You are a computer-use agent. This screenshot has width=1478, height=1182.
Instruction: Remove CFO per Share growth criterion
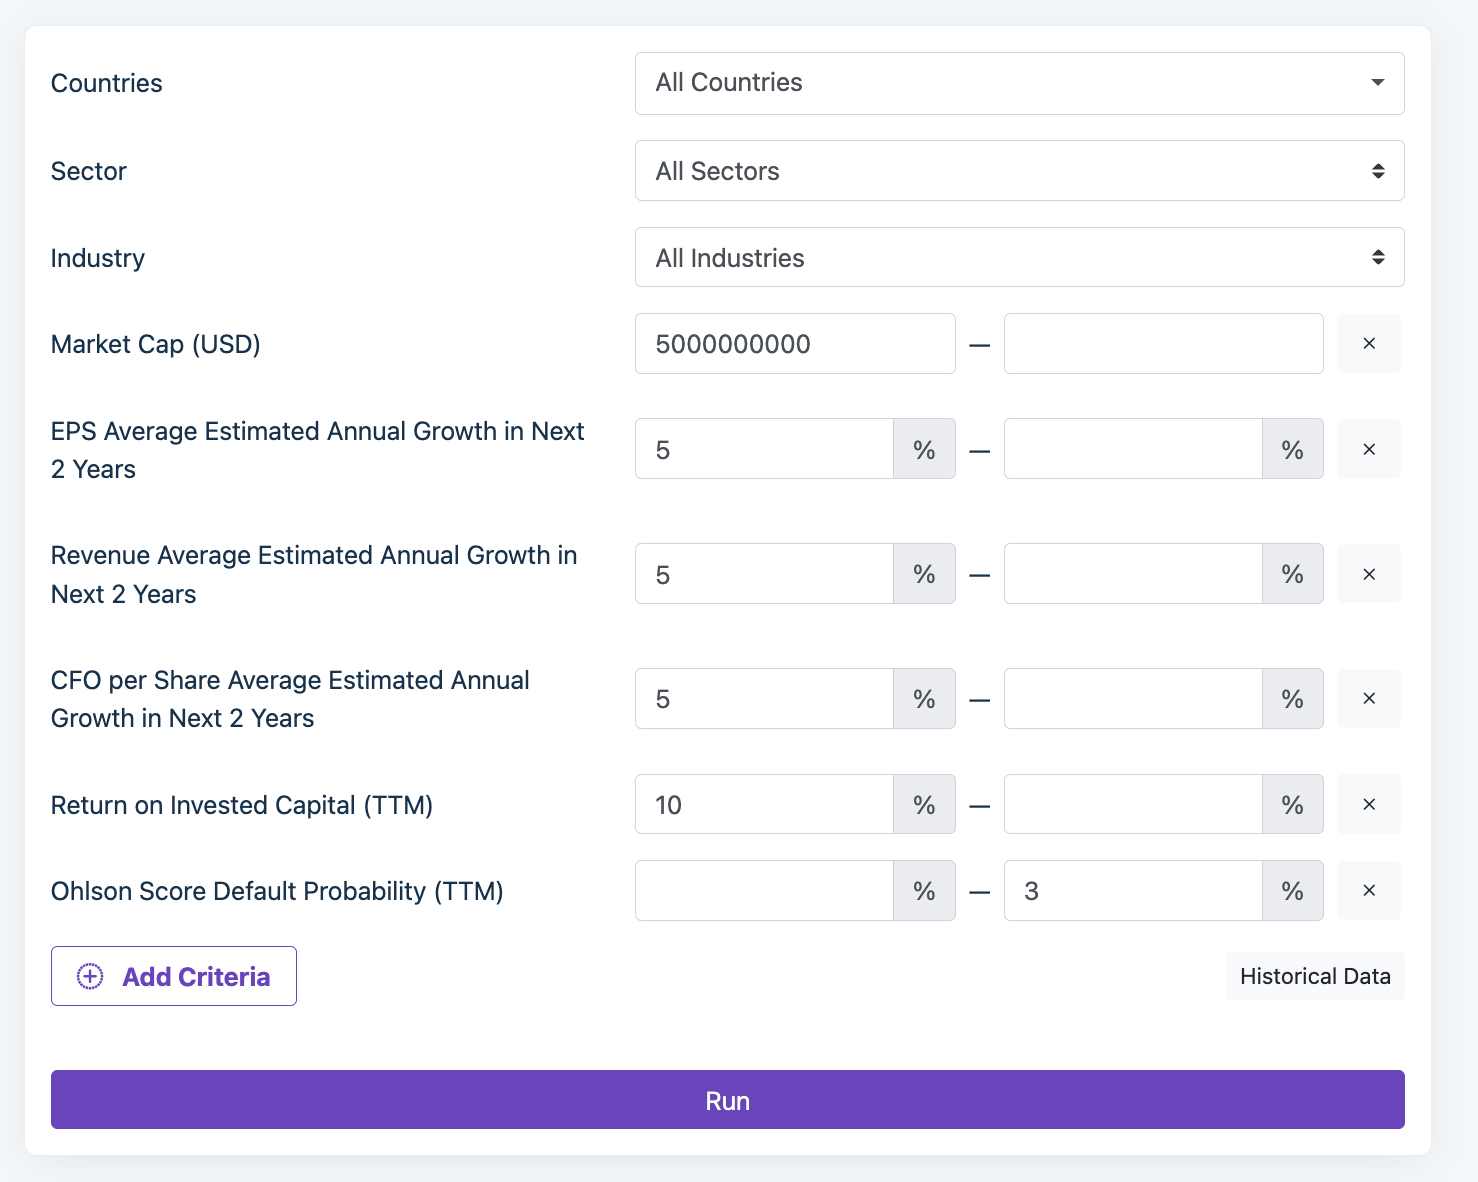(x=1368, y=698)
